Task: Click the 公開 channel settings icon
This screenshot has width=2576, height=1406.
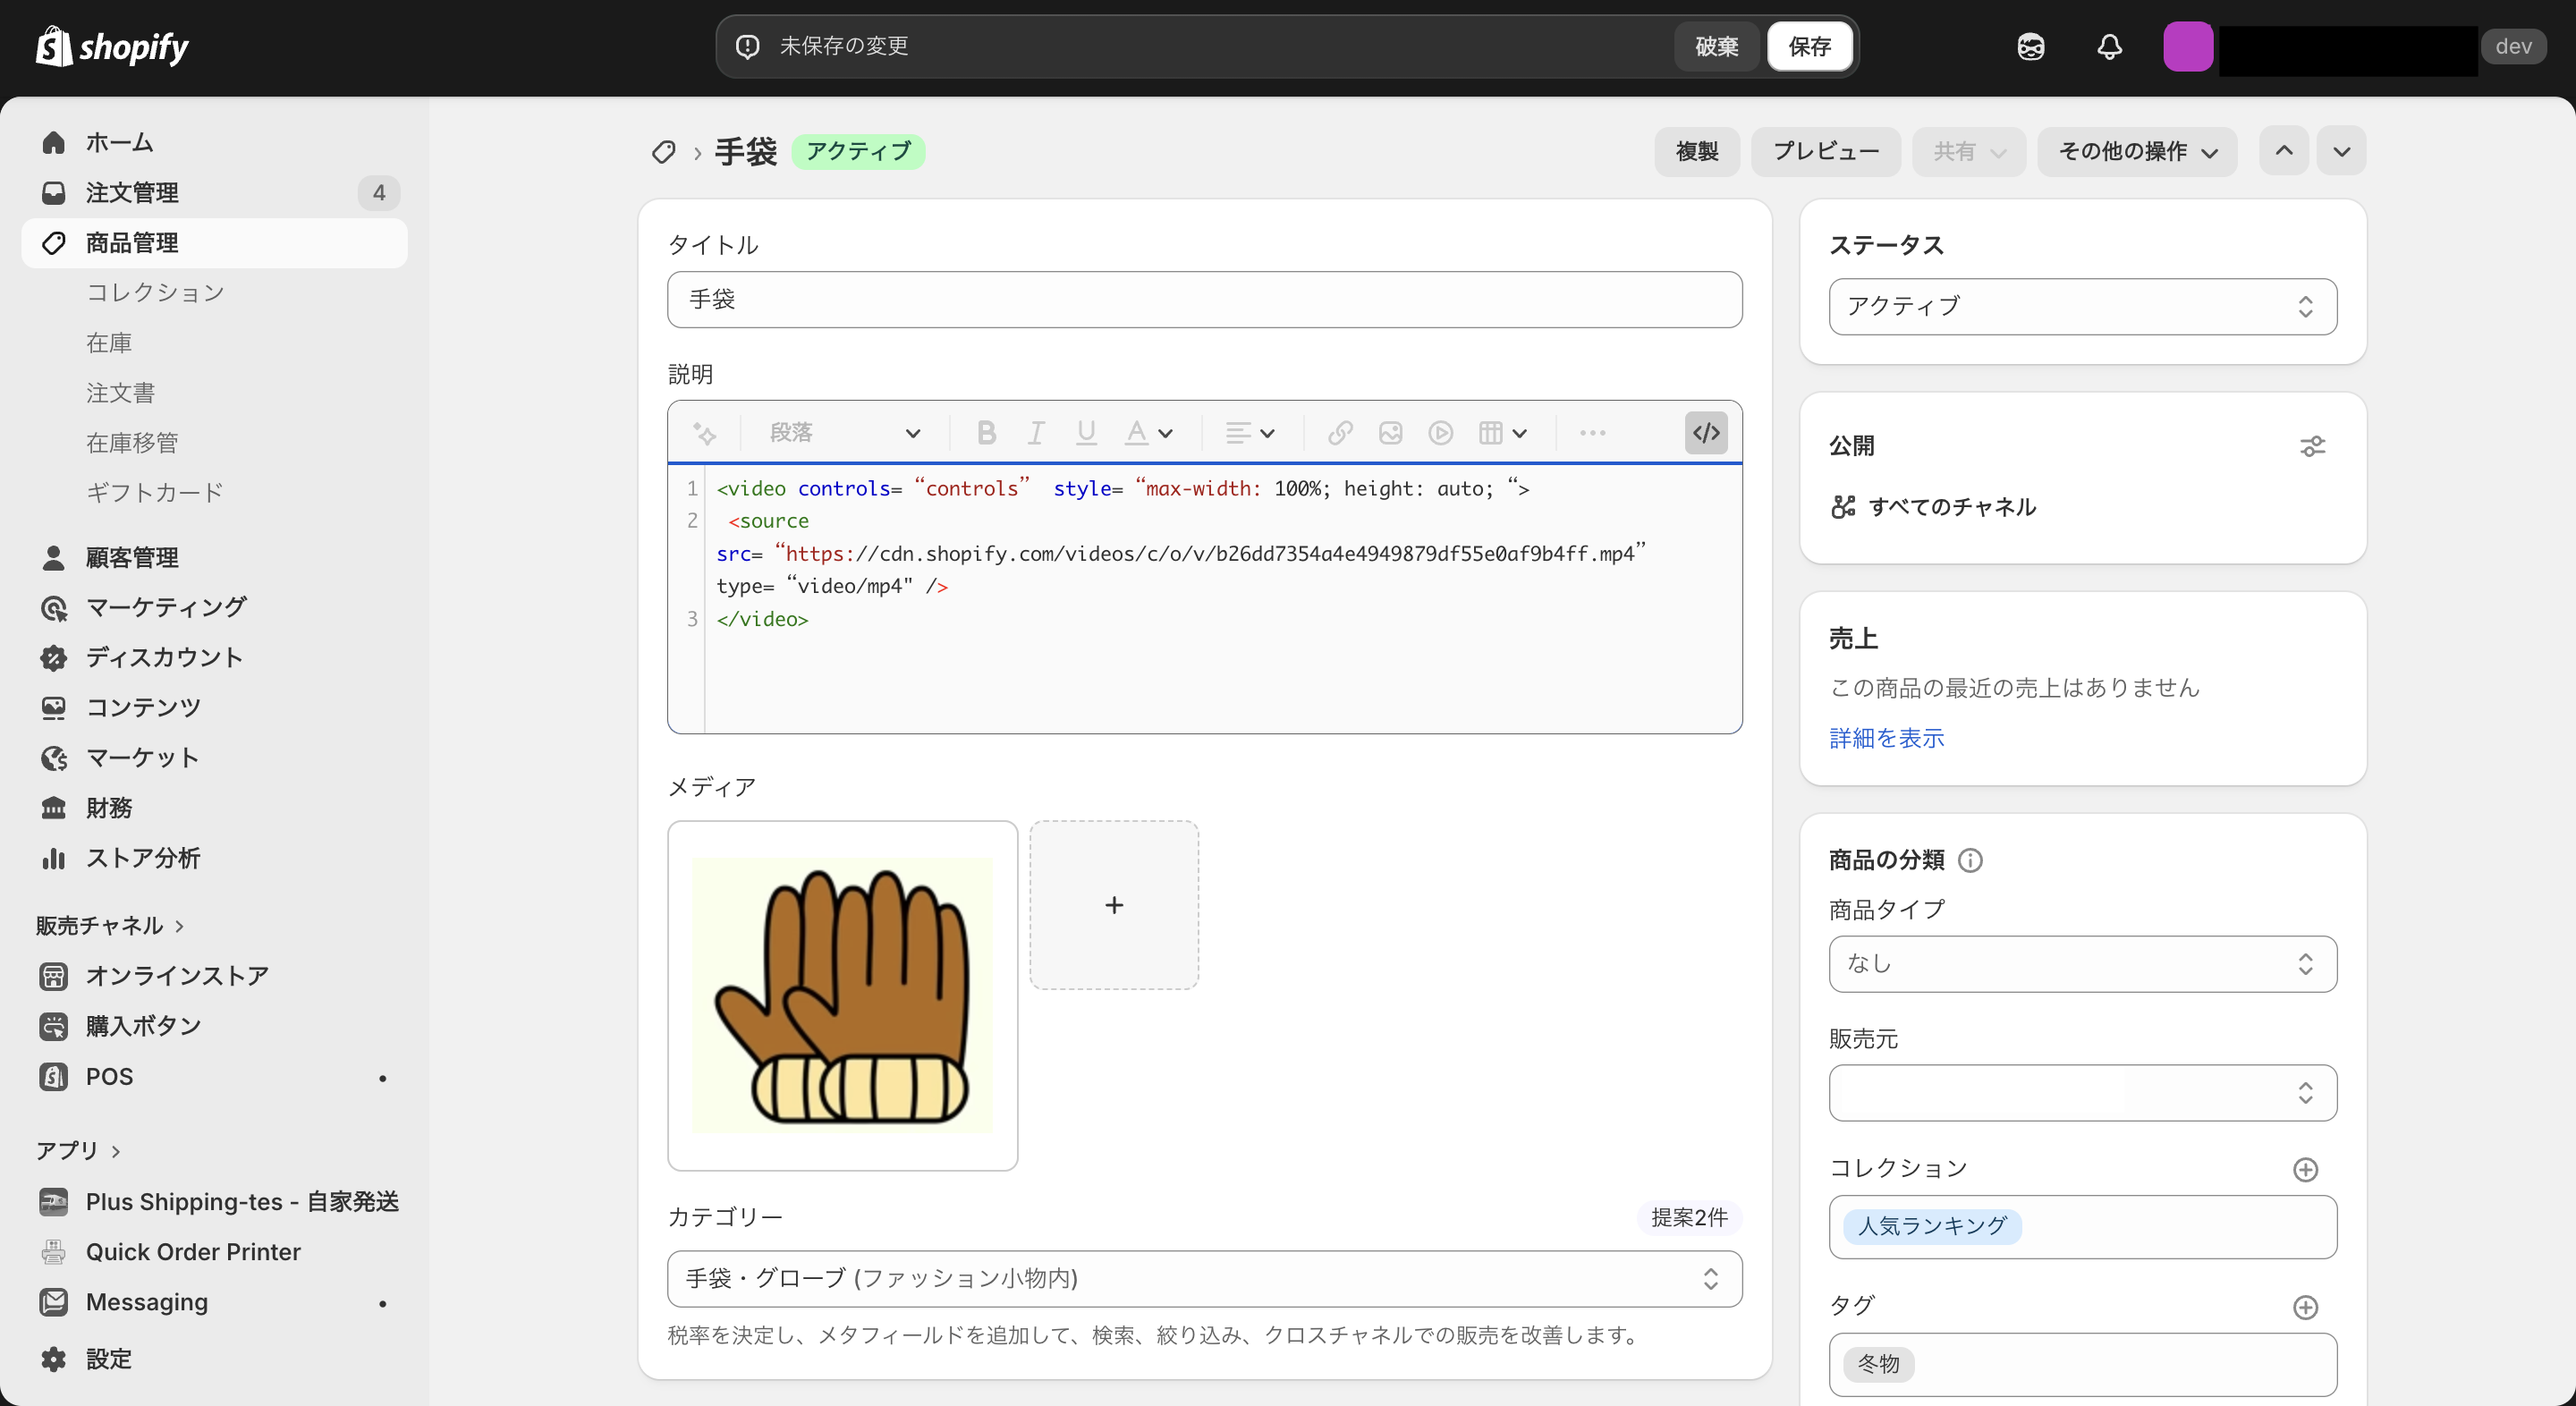Action: pos(2312,446)
